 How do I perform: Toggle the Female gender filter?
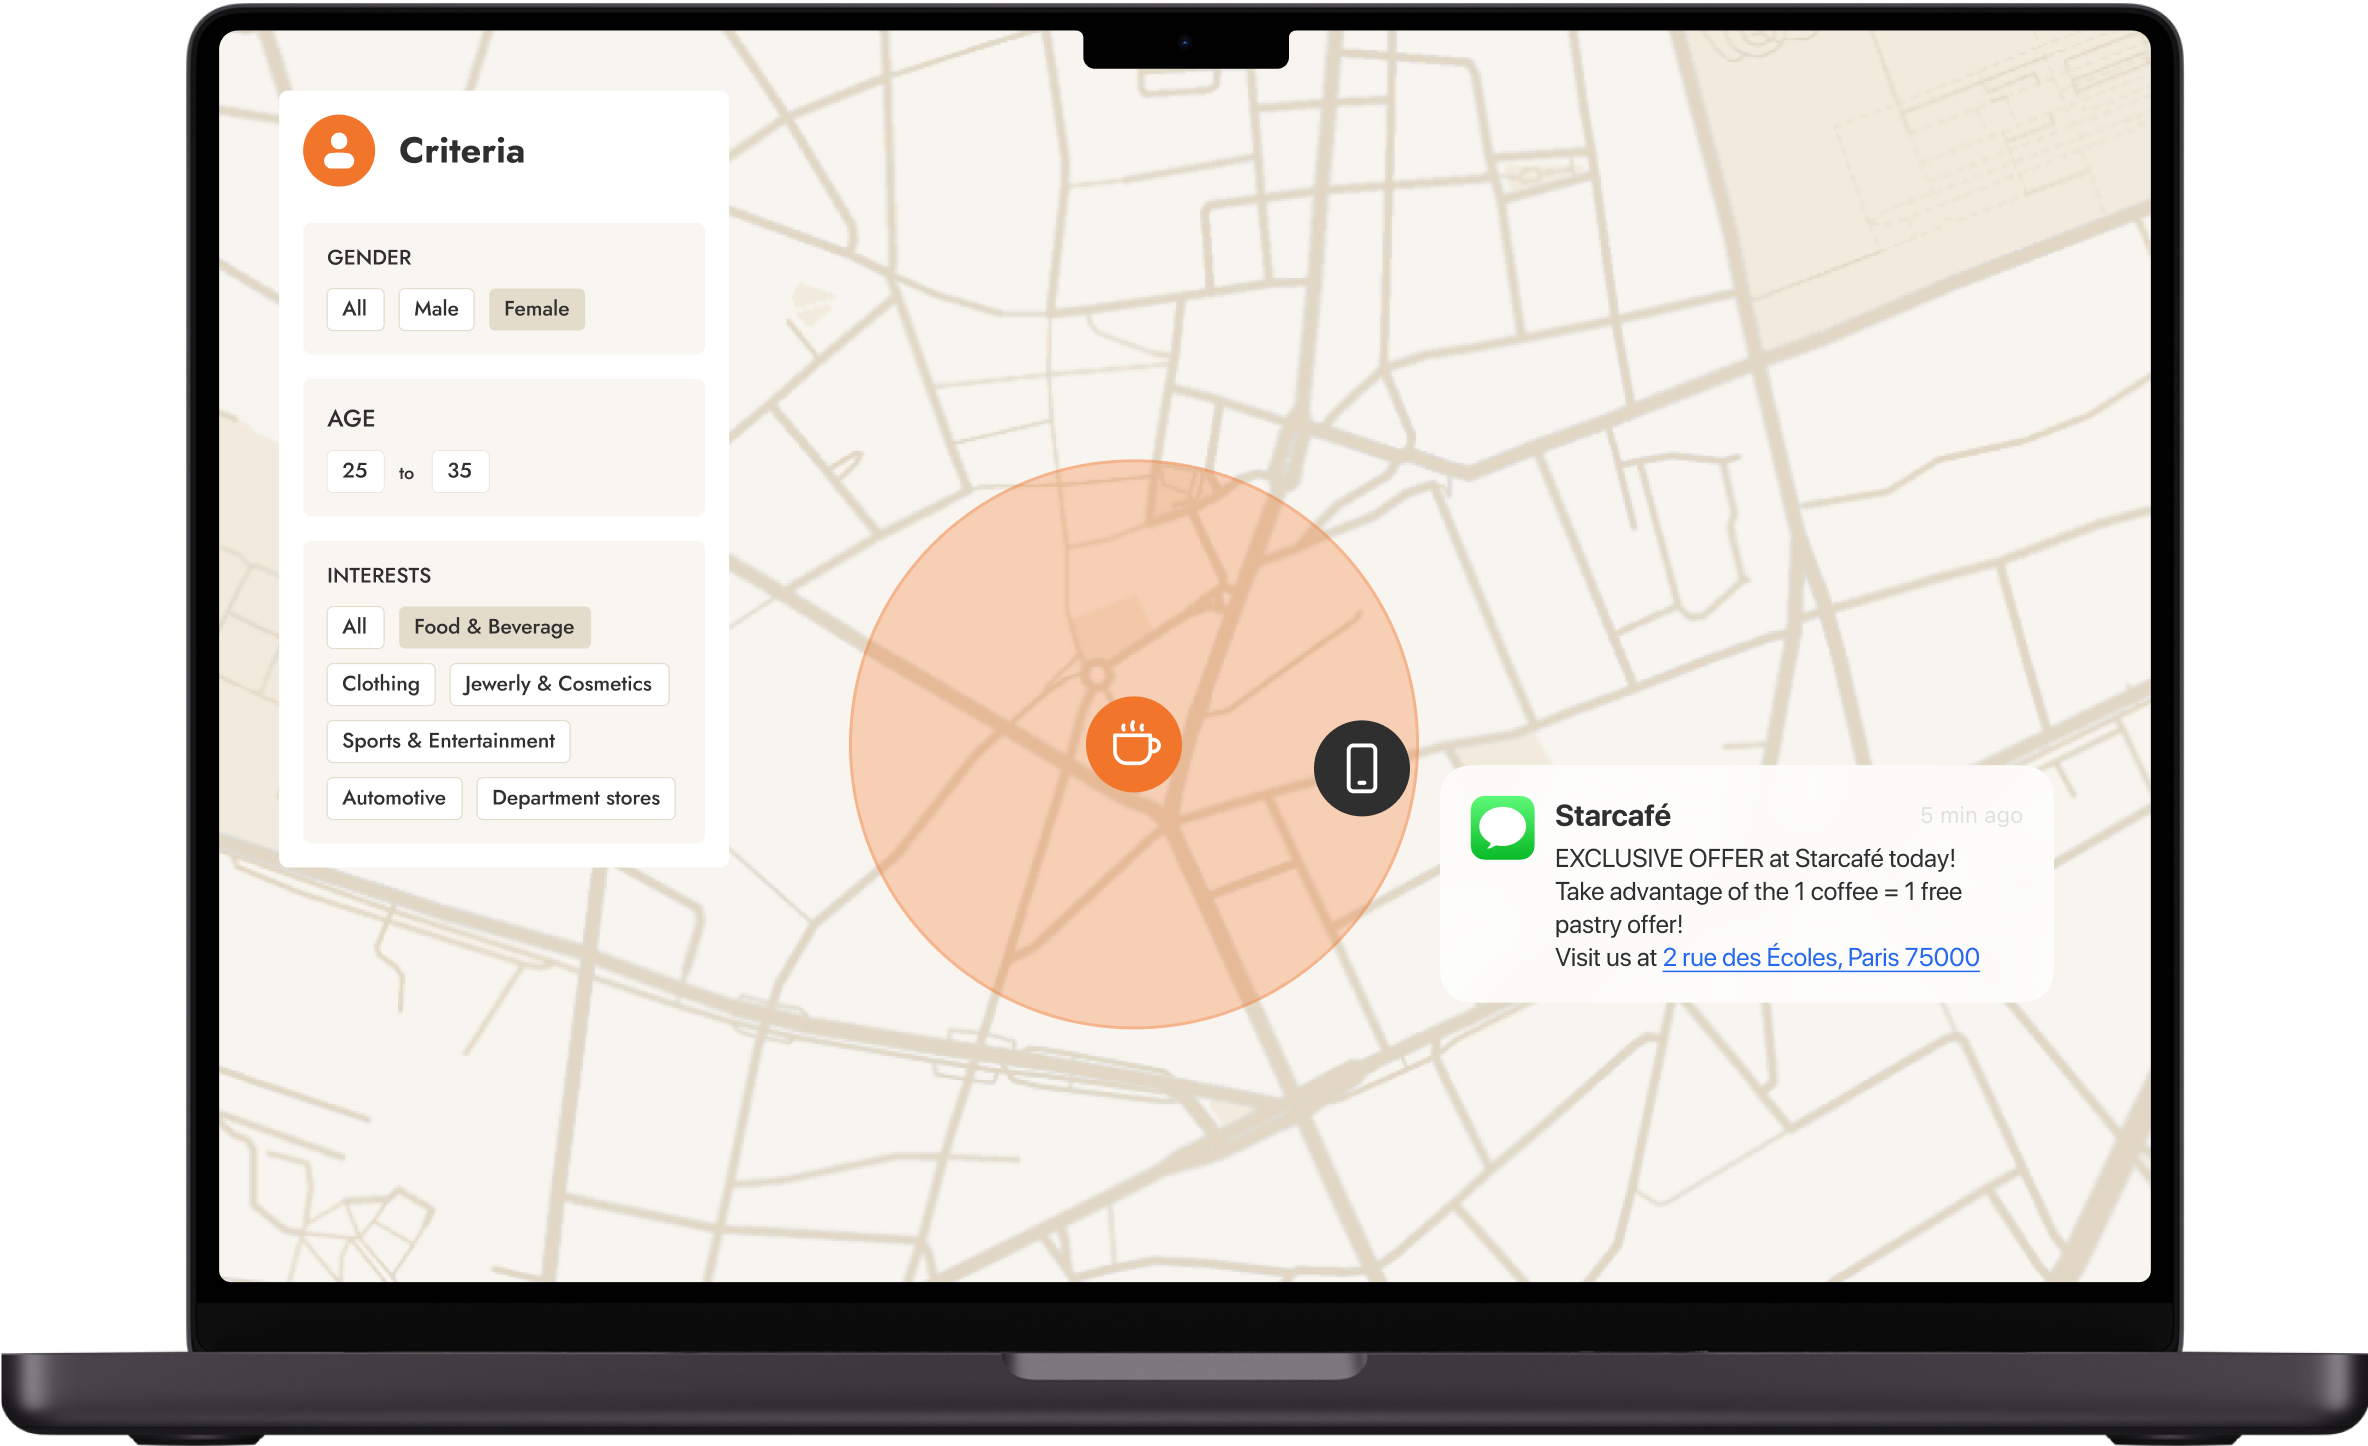(x=536, y=309)
